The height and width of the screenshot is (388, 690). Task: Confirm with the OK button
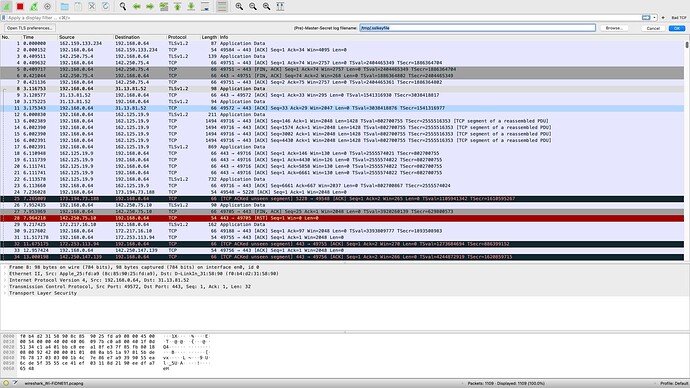[x=677, y=28]
